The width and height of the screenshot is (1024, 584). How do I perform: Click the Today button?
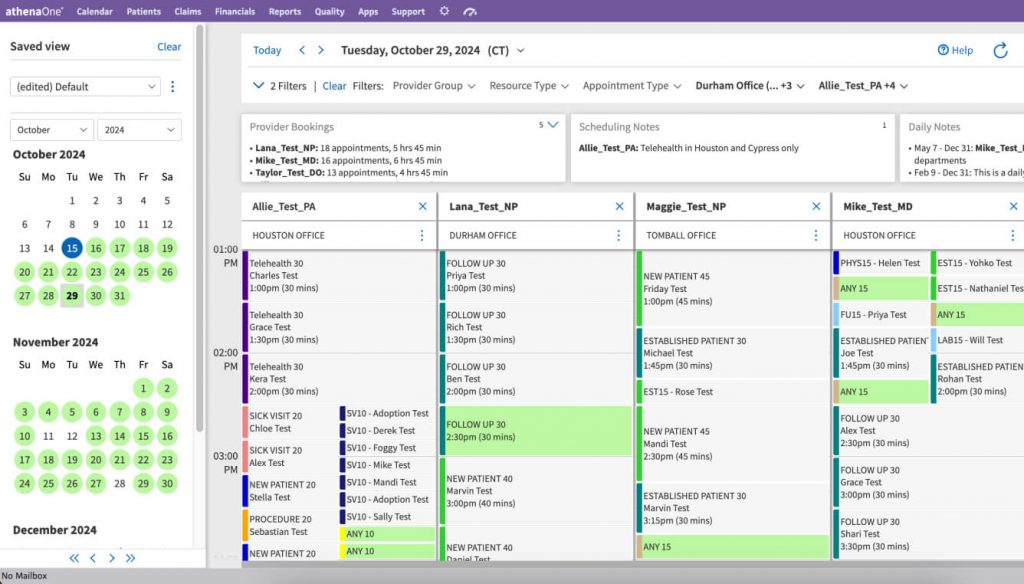click(266, 49)
